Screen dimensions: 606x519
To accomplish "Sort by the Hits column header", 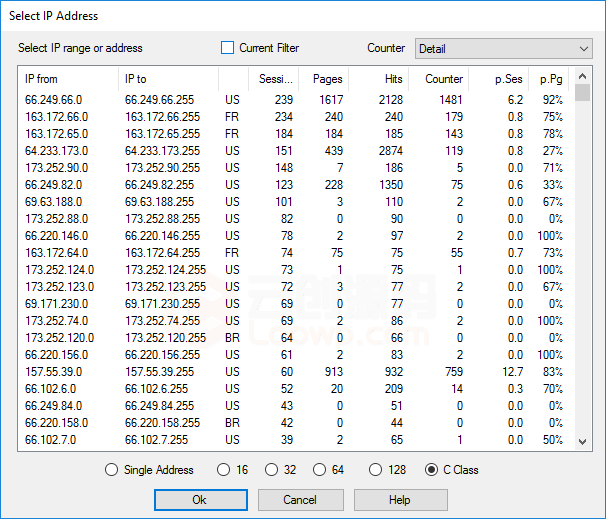I will click(x=379, y=79).
